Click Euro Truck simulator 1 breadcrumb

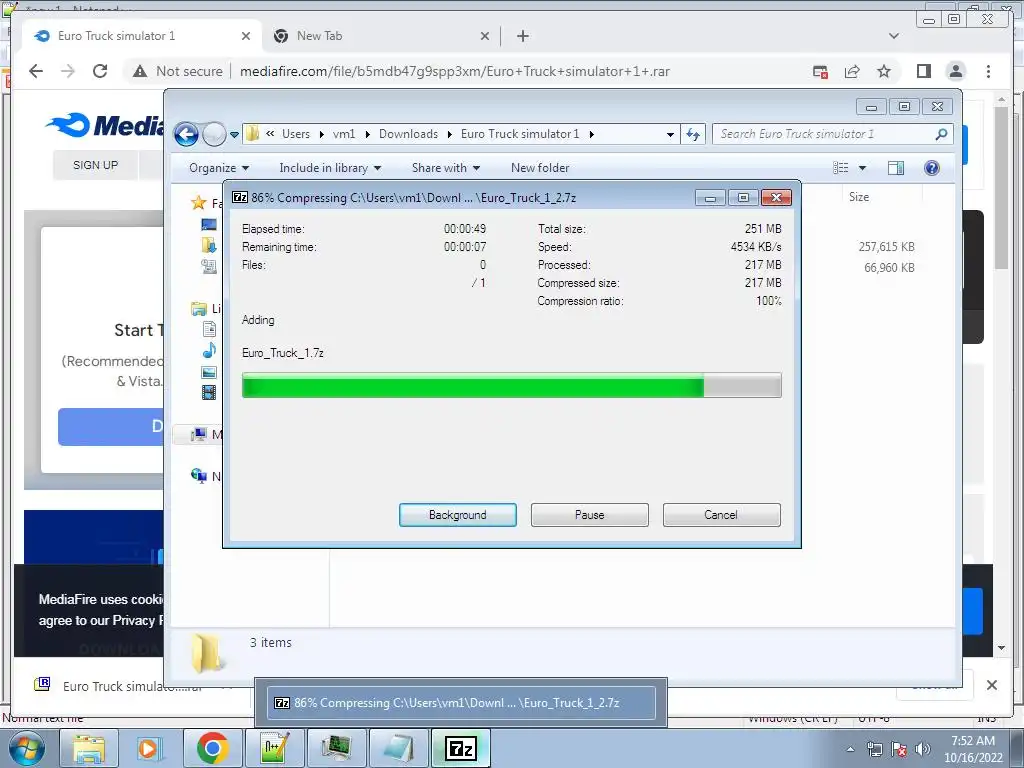[520, 134]
